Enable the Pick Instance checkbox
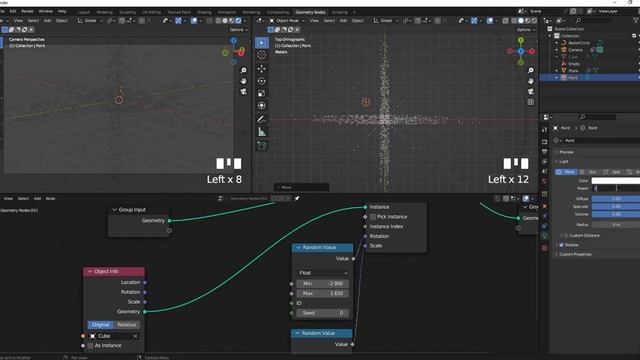 pyautogui.click(x=373, y=217)
